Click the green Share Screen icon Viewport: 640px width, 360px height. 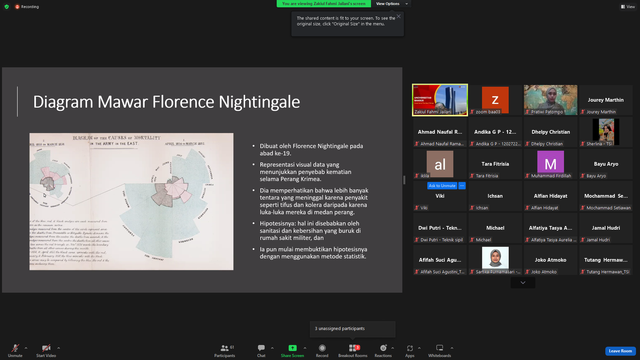[x=293, y=348]
